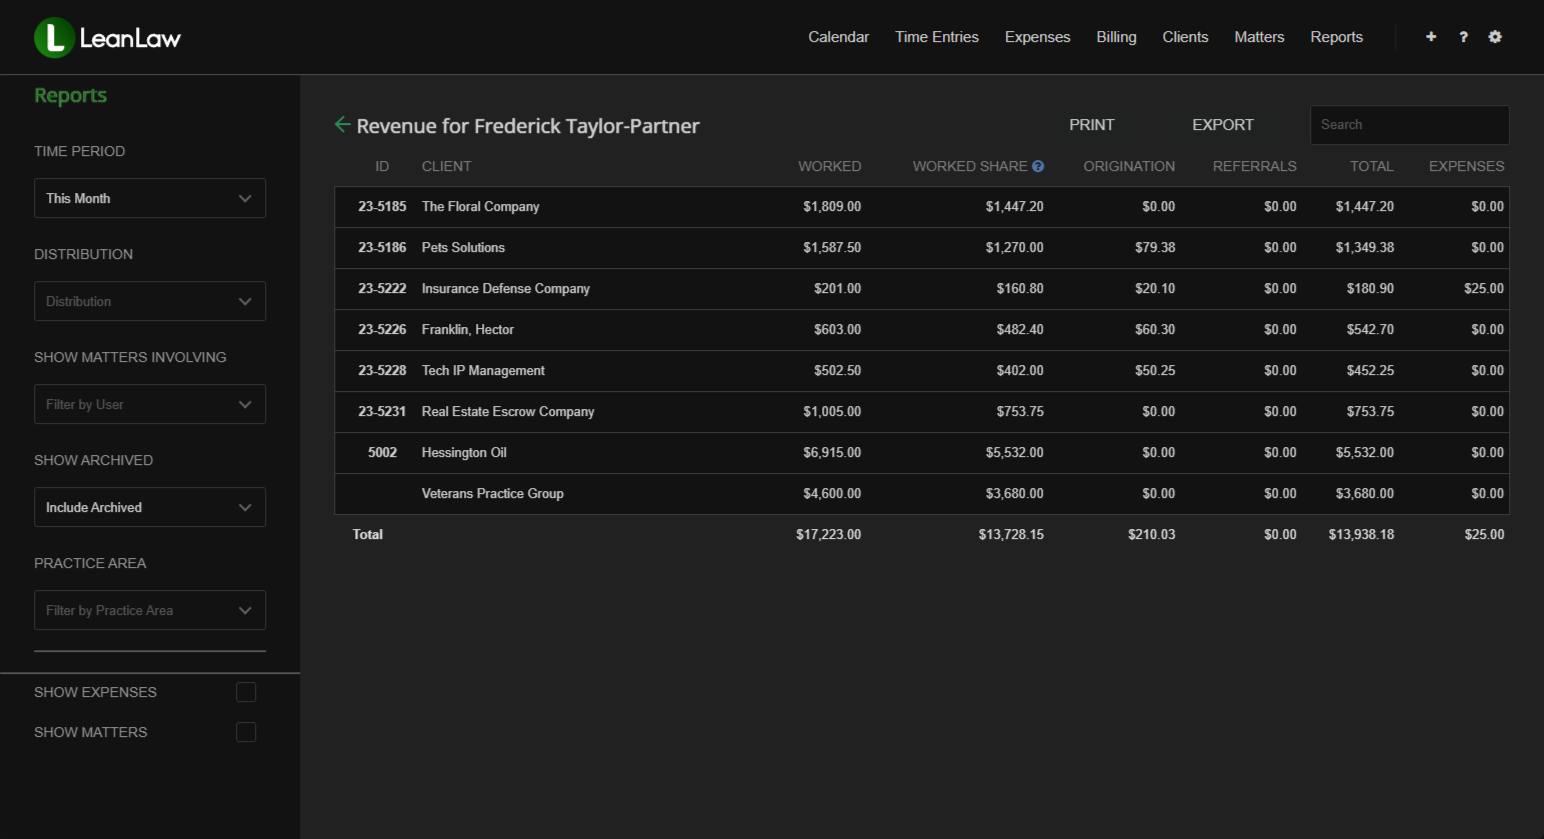Open the question mark help icon
This screenshot has height=839, width=1544.
pos(1463,37)
